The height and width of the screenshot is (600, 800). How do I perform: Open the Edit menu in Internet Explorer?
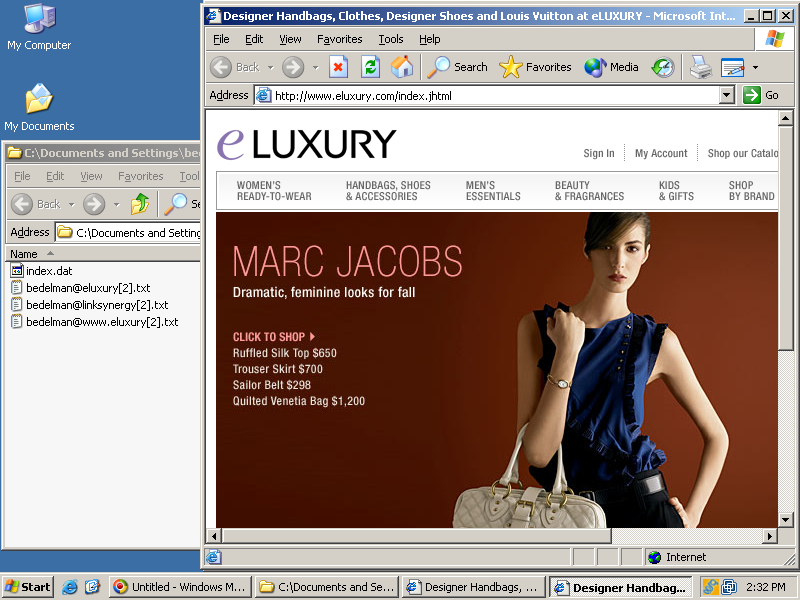[x=254, y=39]
